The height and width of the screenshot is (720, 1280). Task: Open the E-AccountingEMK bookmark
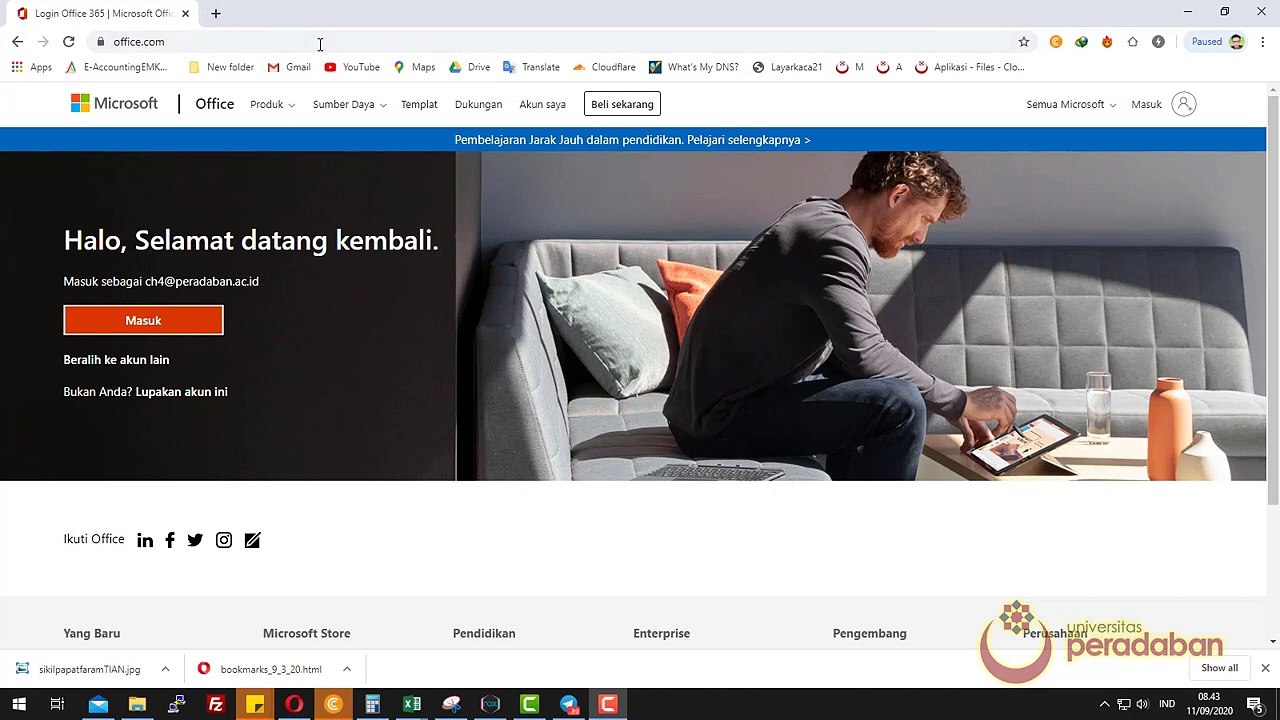pos(116,67)
